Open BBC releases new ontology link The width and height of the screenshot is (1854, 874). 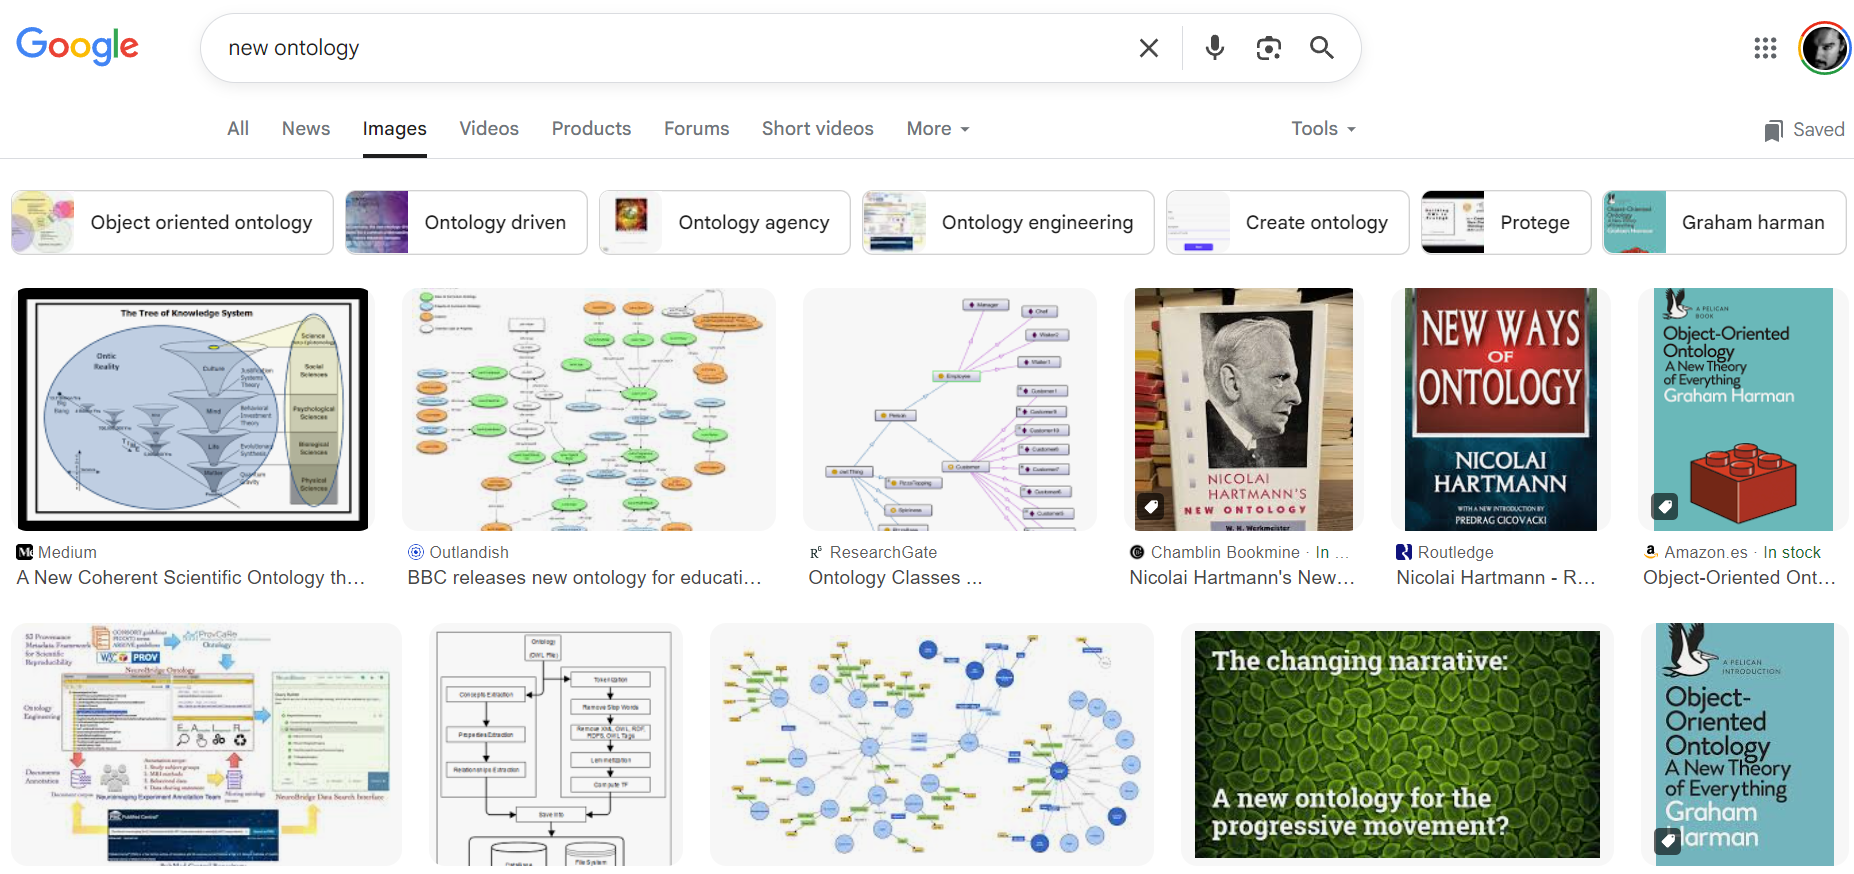[x=585, y=577]
